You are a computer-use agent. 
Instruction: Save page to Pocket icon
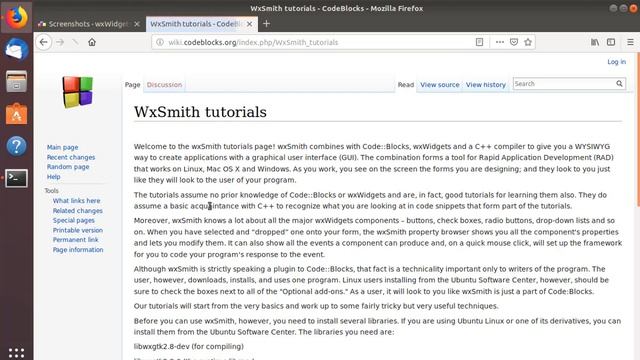pos(514,42)
